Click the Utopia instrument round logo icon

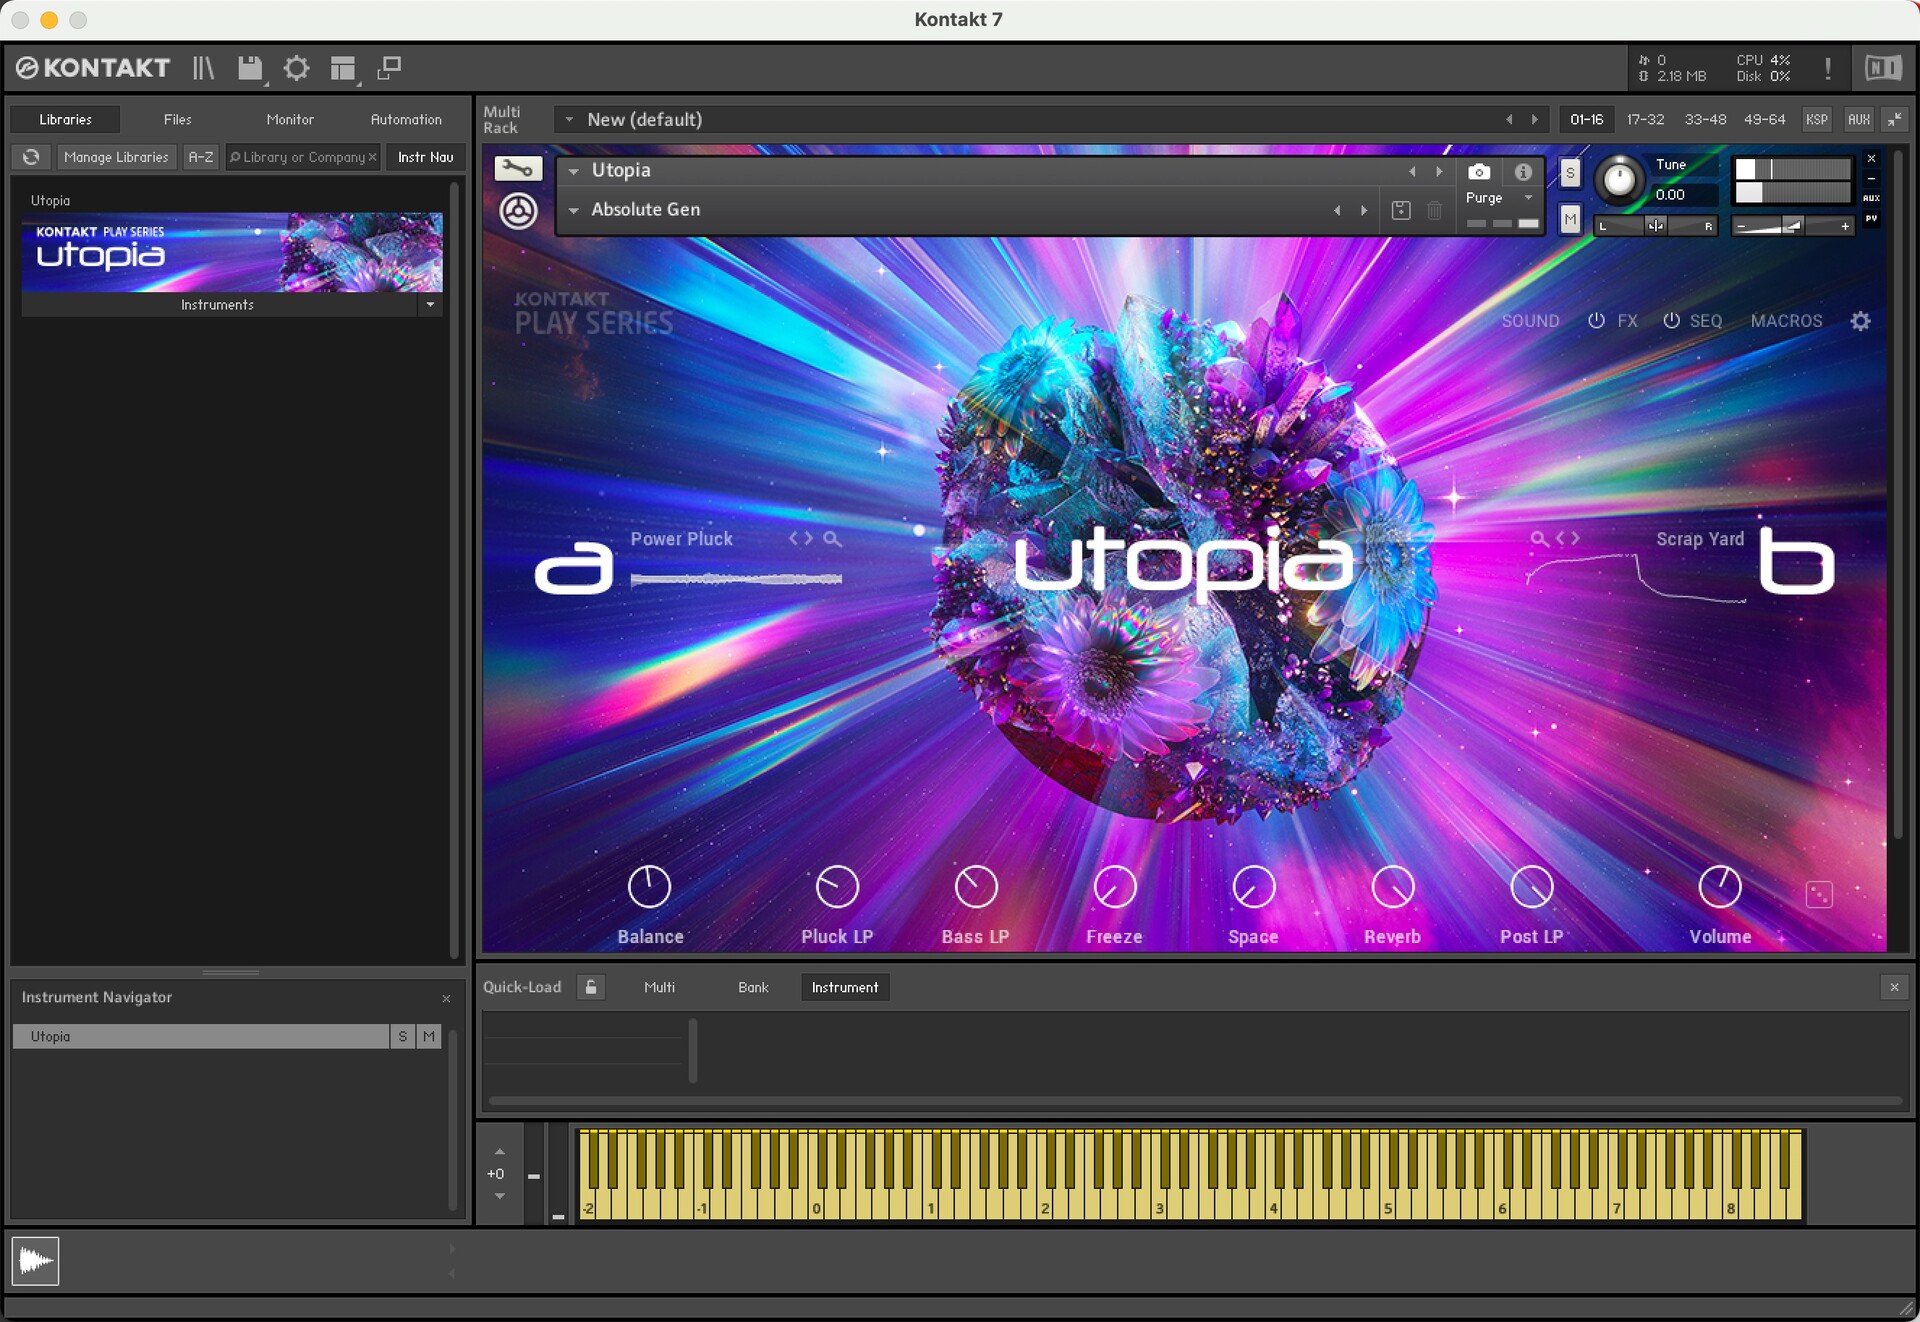click(518, 211)
